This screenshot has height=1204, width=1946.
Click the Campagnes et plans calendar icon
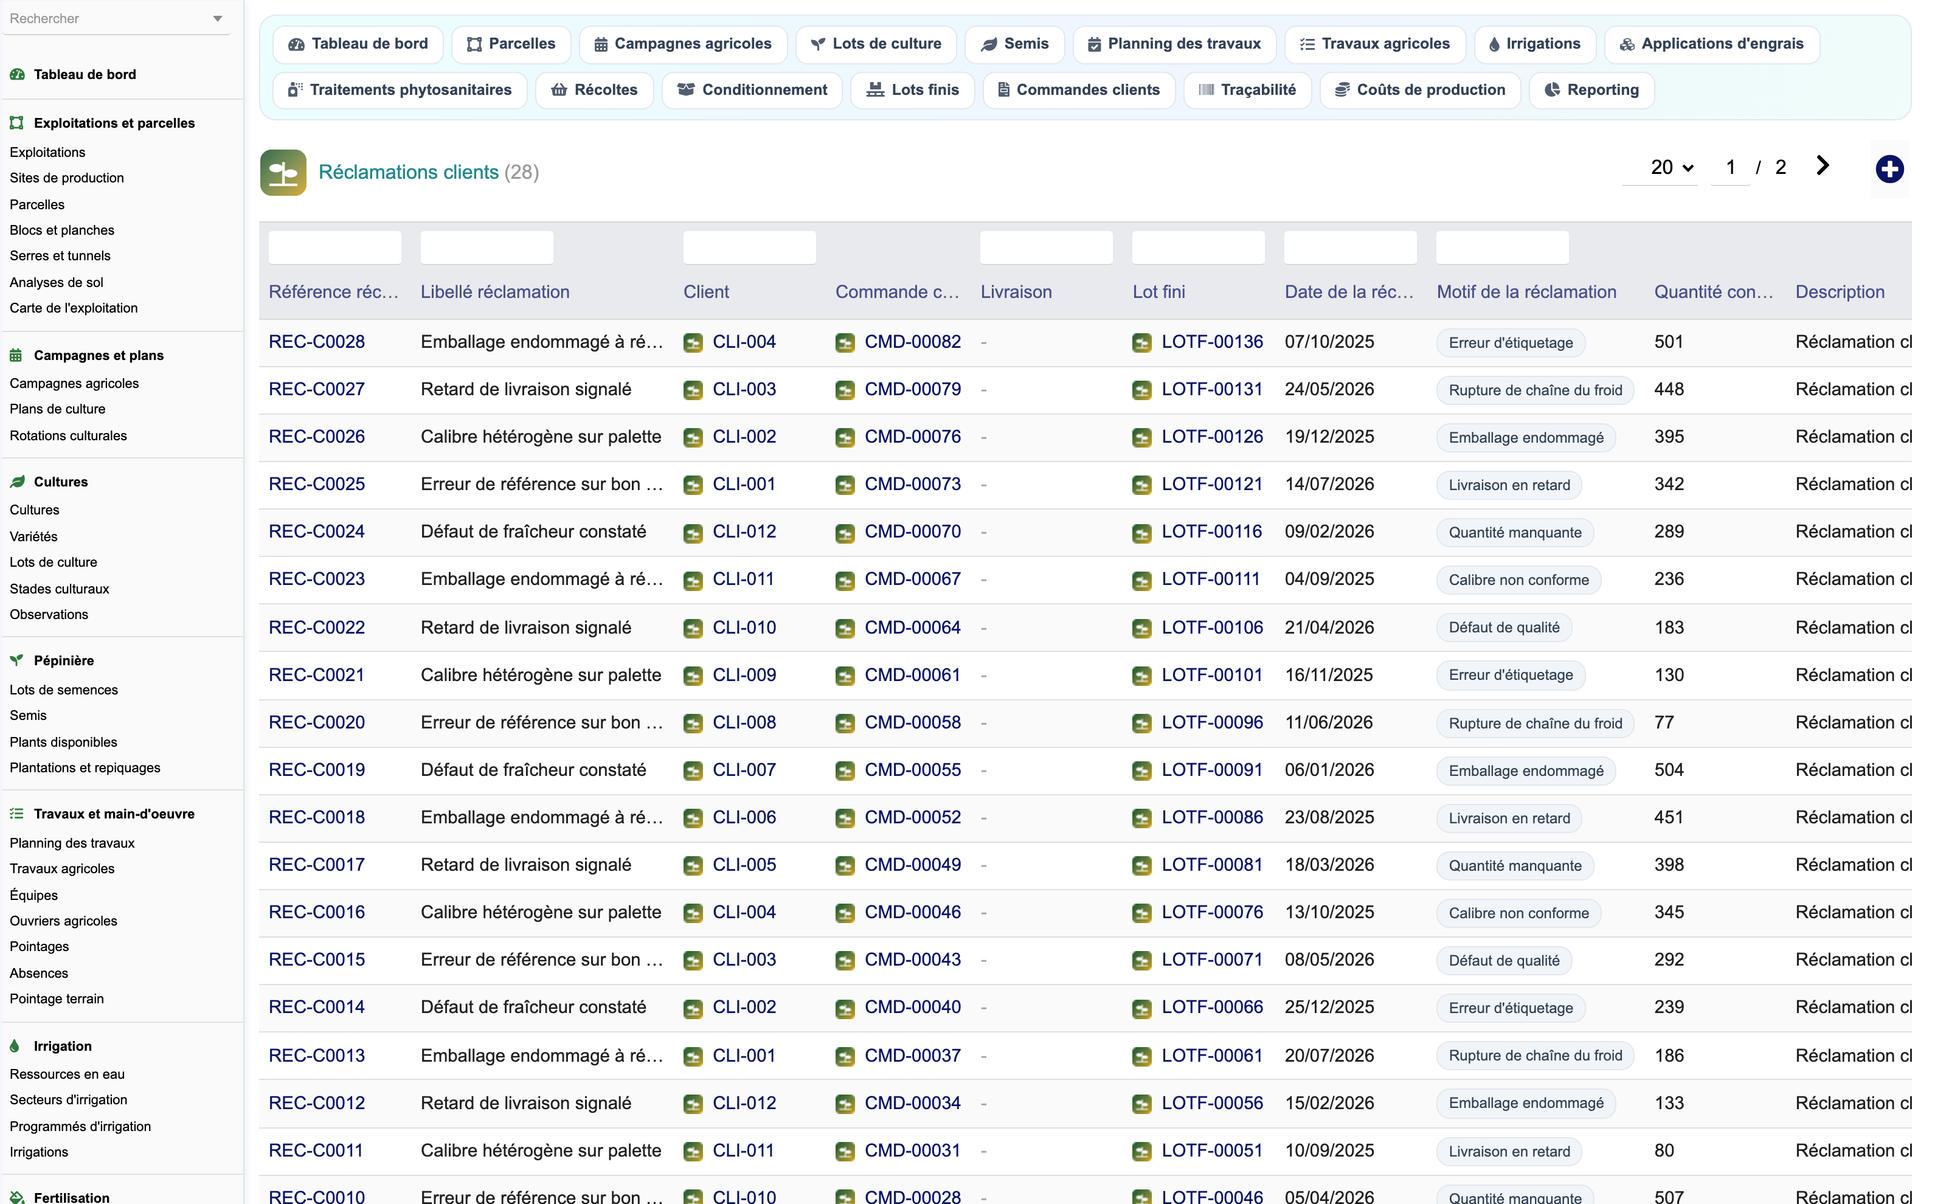click(x=17, y=355)
